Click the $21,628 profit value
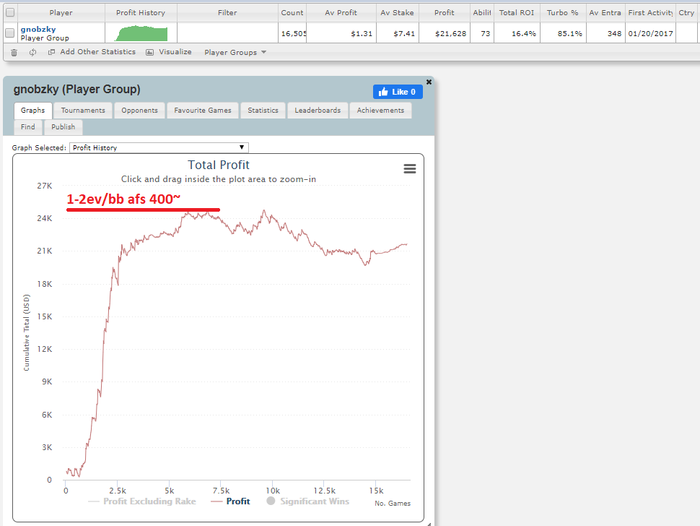This screenshot has height=526, width=700. coord(450,33)
